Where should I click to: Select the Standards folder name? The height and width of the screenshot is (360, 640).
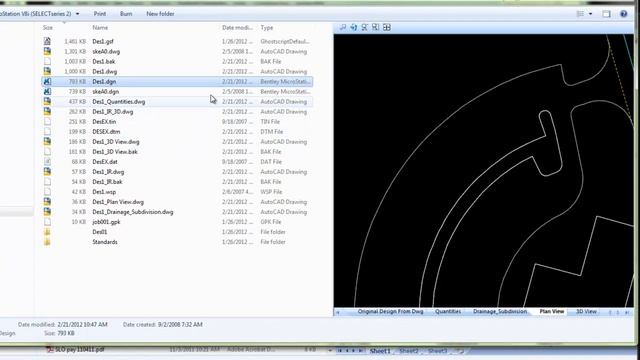(105, 242)
